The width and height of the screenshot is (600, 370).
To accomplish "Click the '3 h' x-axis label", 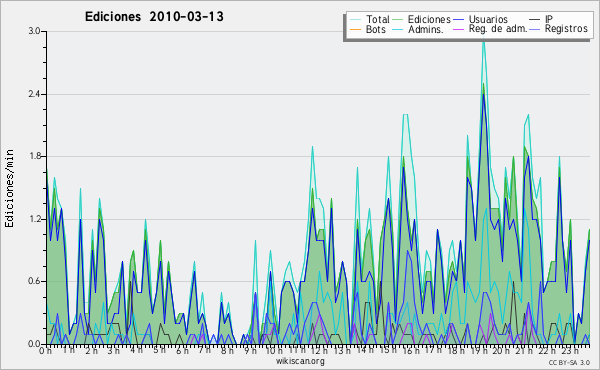I will (113, 350).
